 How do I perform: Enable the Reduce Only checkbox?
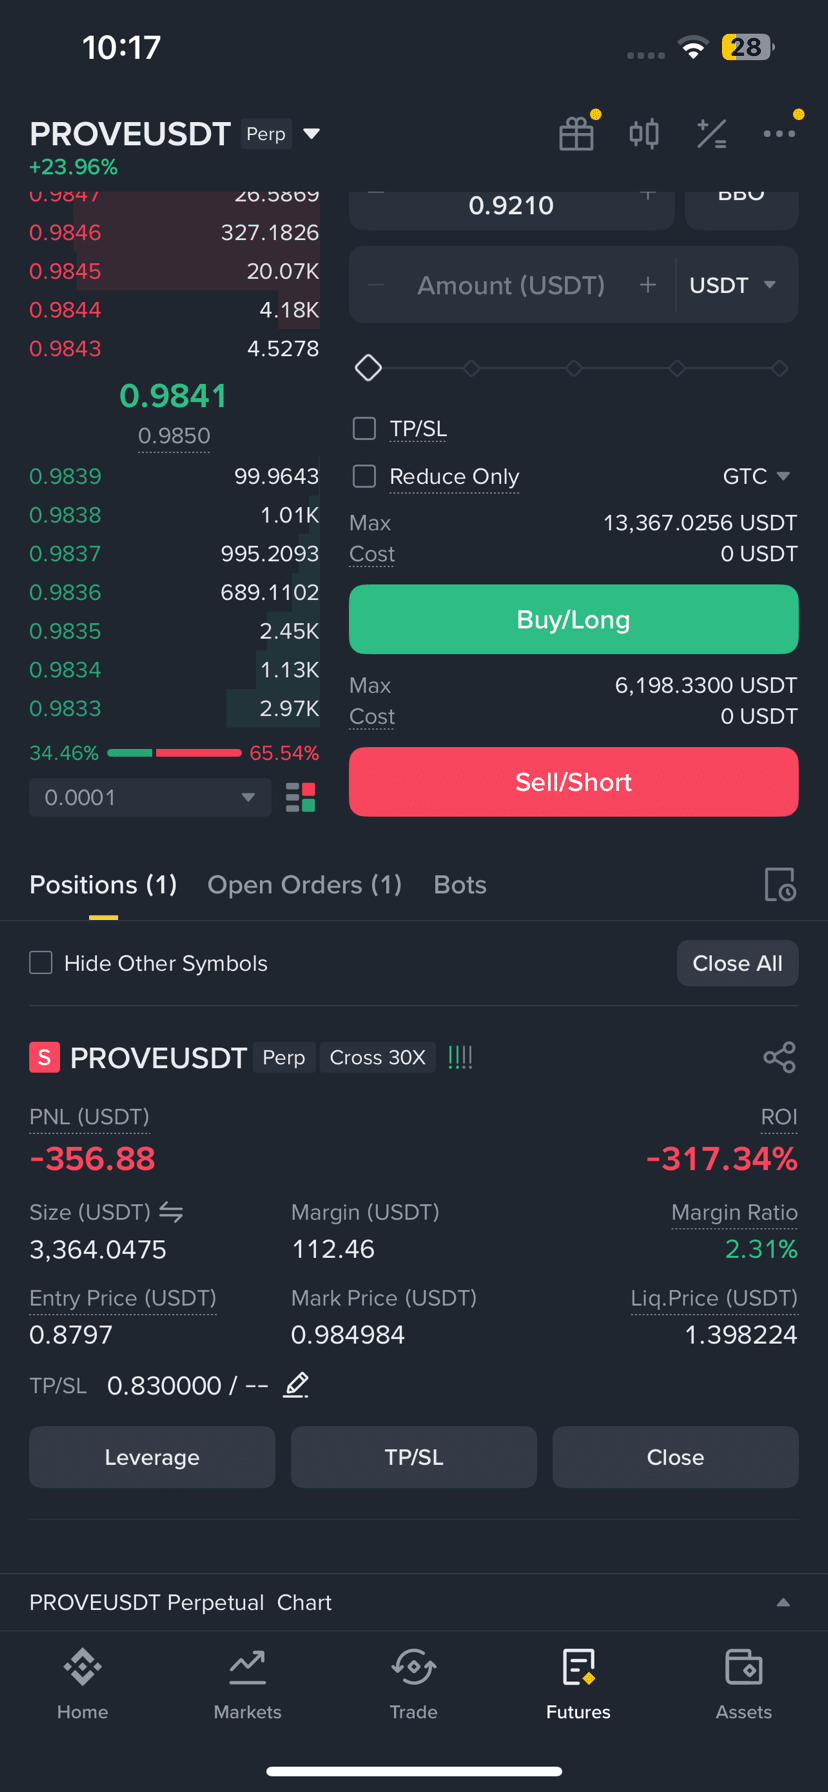(364, 476)
